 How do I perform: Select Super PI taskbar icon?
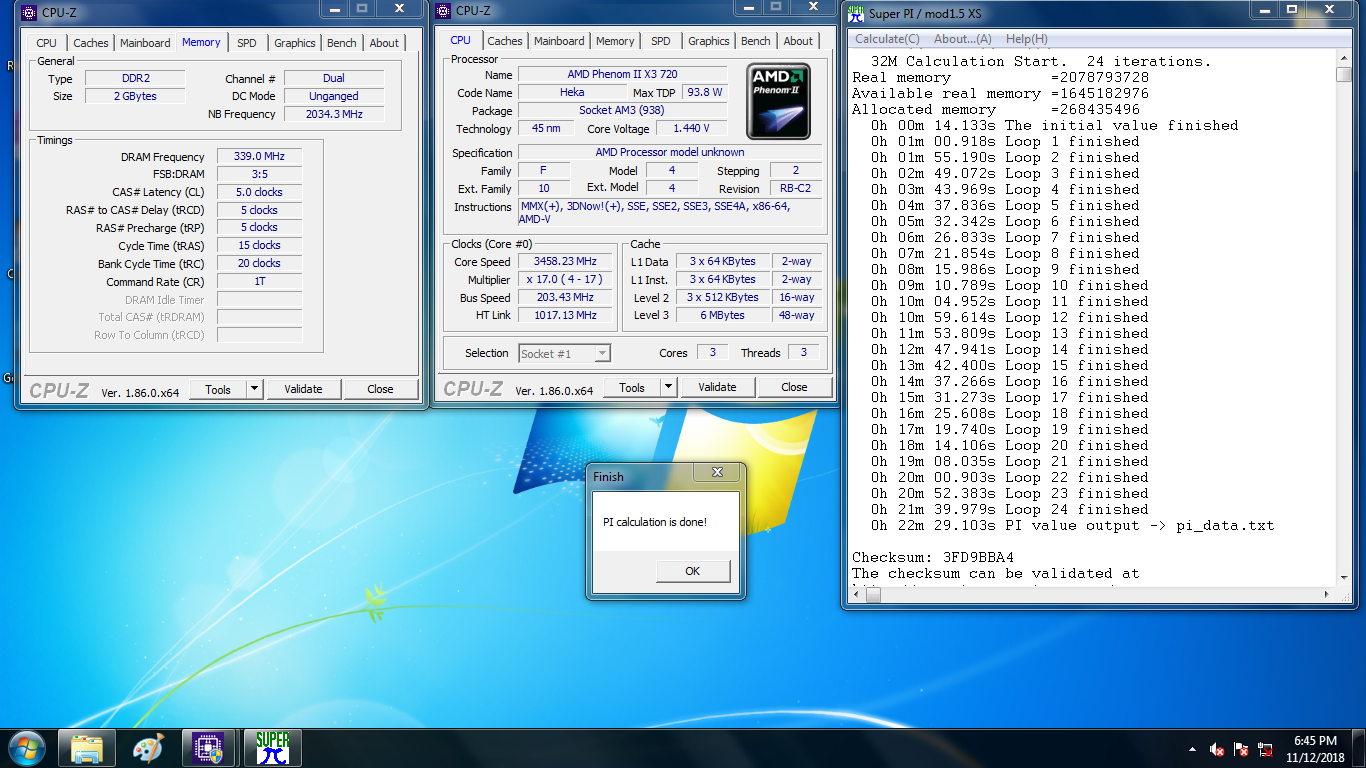point(273,748)
